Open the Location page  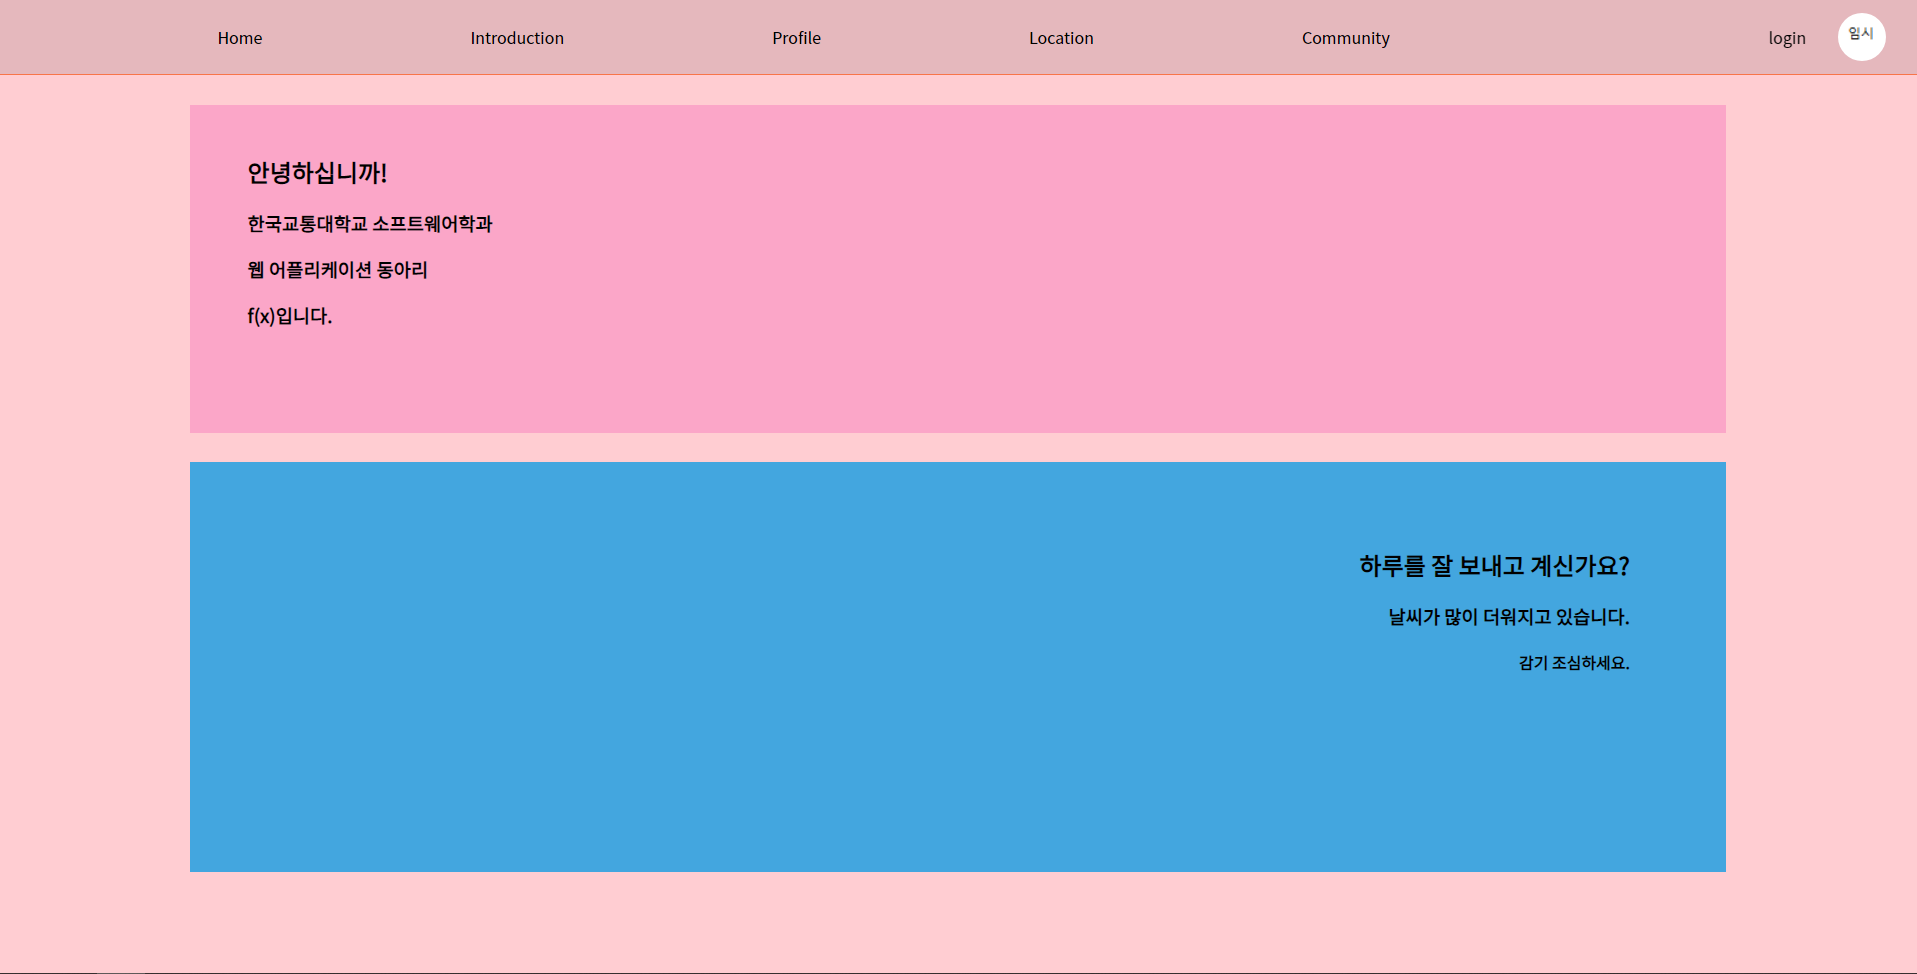1060,38
